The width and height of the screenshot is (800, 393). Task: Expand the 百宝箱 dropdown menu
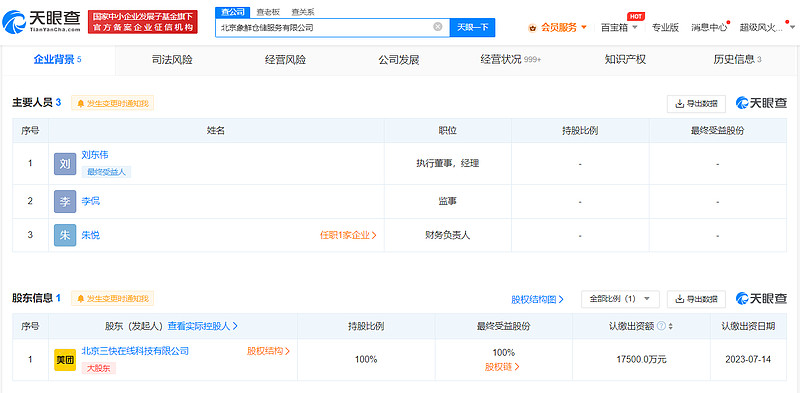619,28
